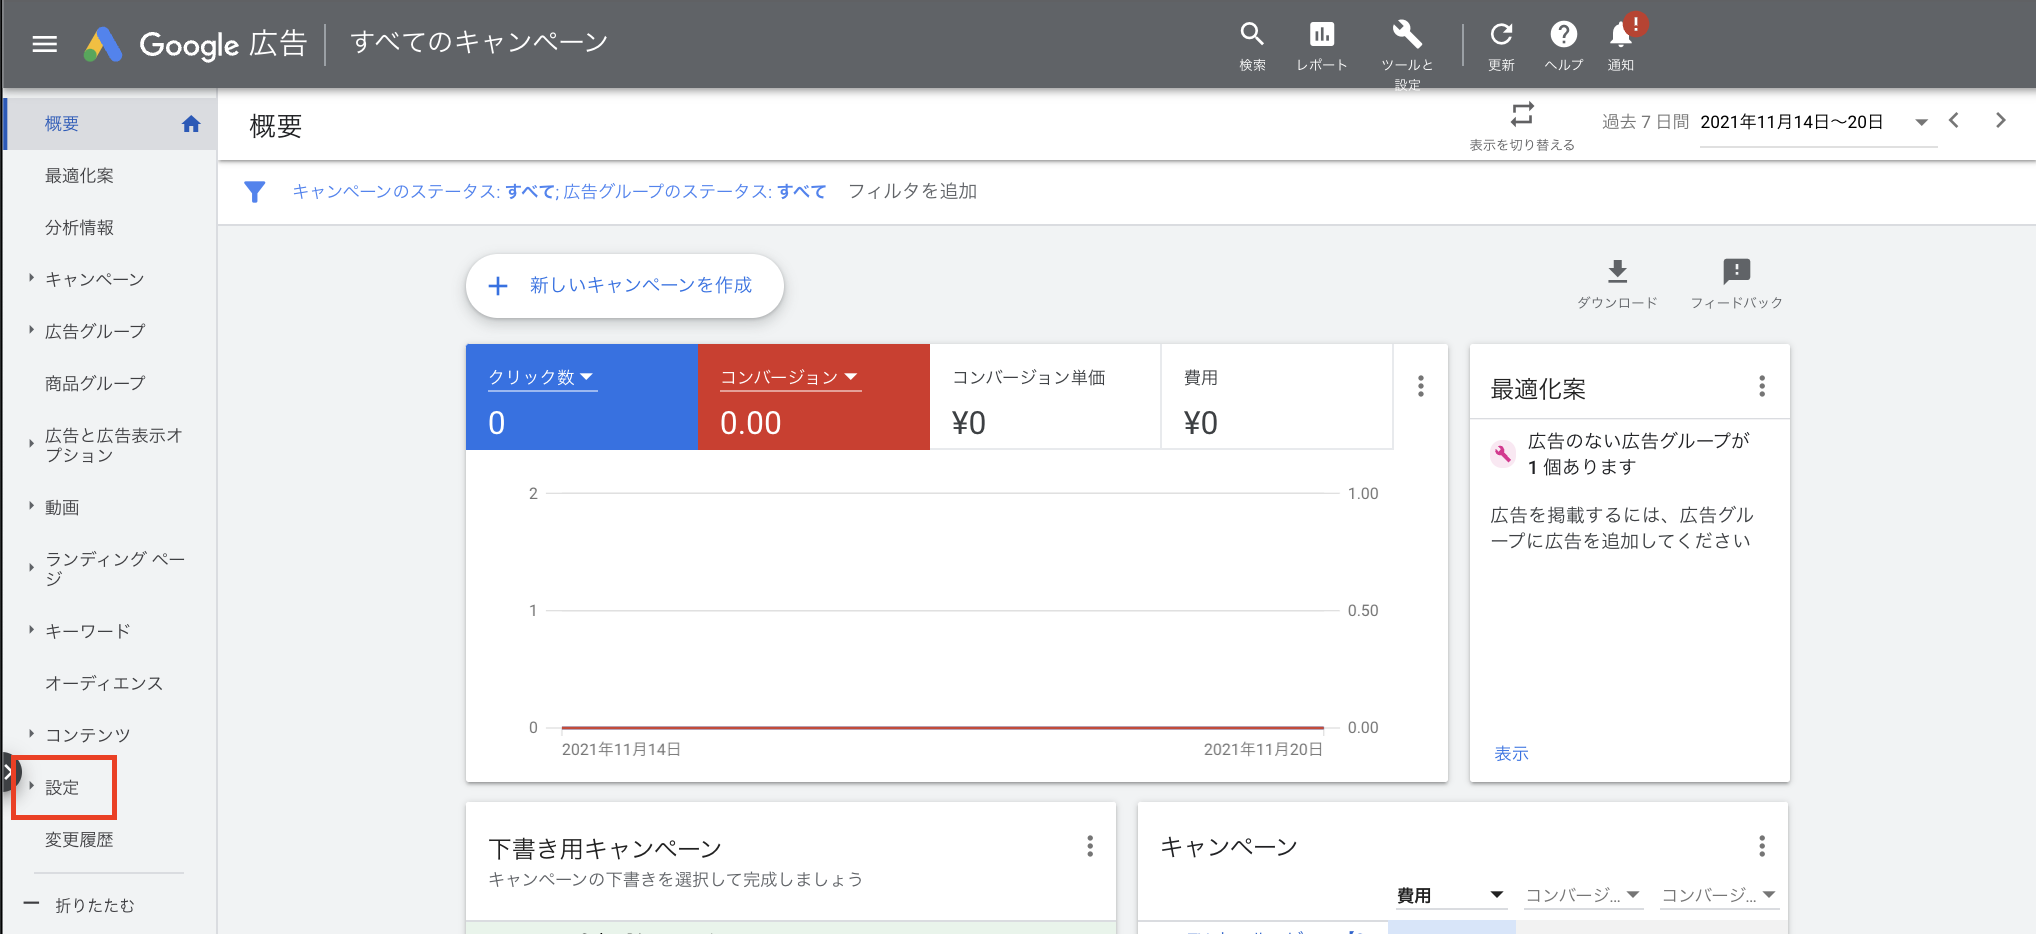Open the Help (ヘルプ) icon

[x=1563, y=36]
